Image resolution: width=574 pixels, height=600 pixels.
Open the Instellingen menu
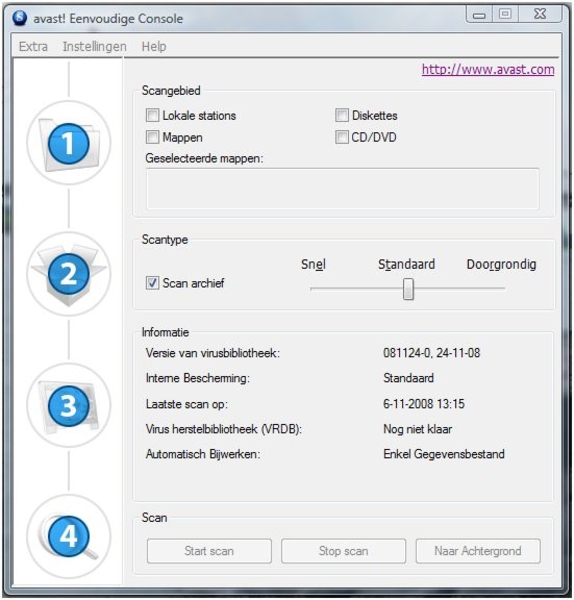[95, 47]
